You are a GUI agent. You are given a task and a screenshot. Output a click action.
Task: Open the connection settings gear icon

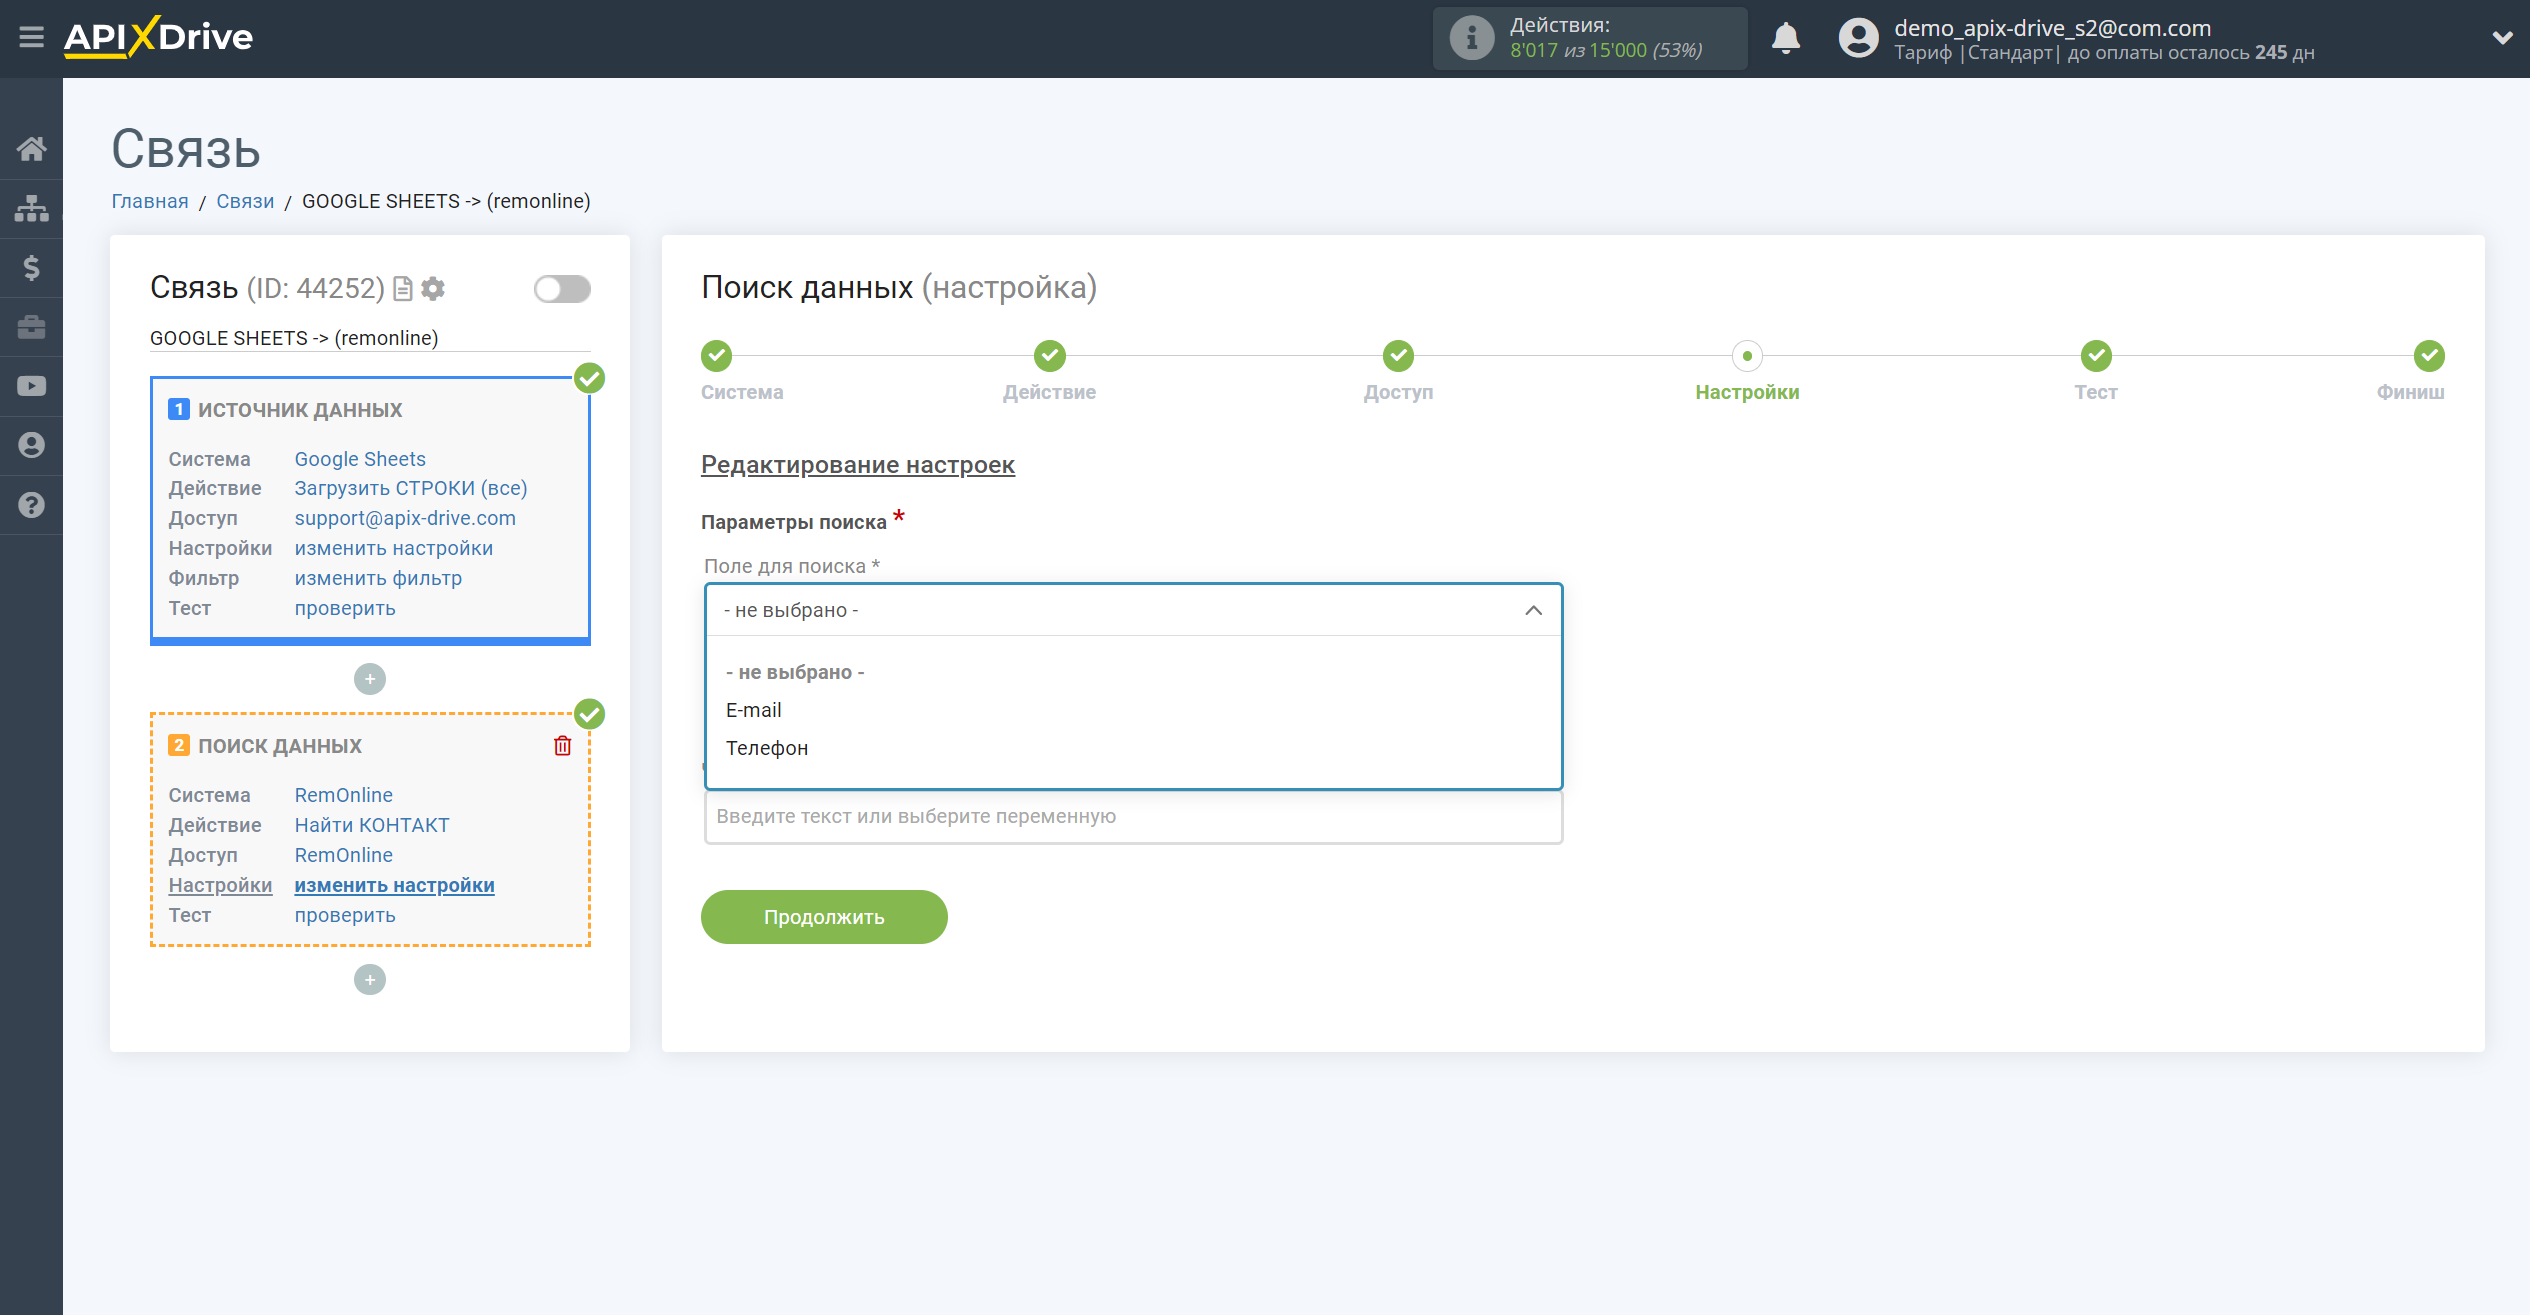tap(432, 289)
